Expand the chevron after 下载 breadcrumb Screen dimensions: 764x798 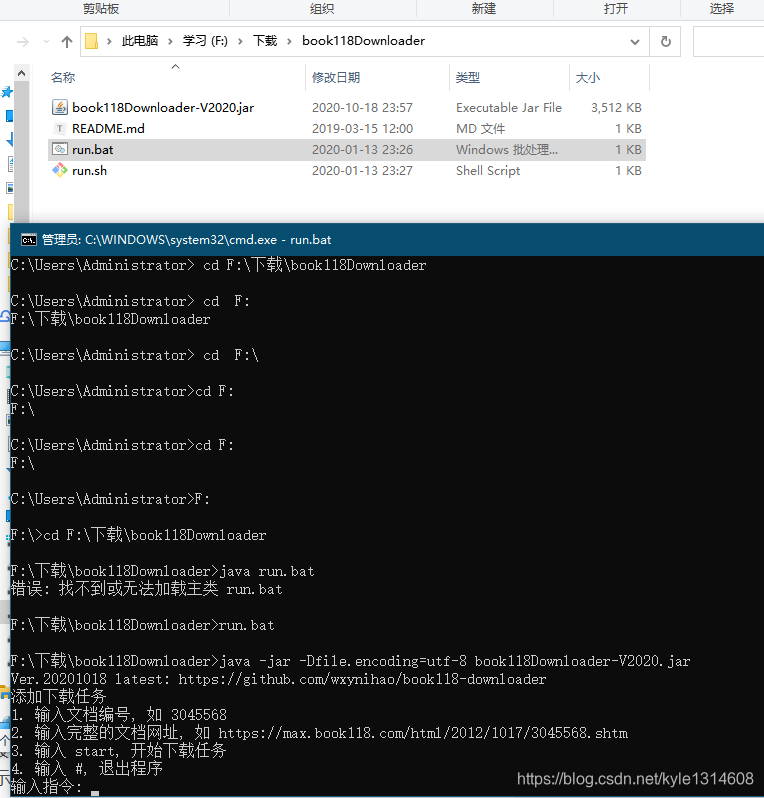click(x=289, y=41)
